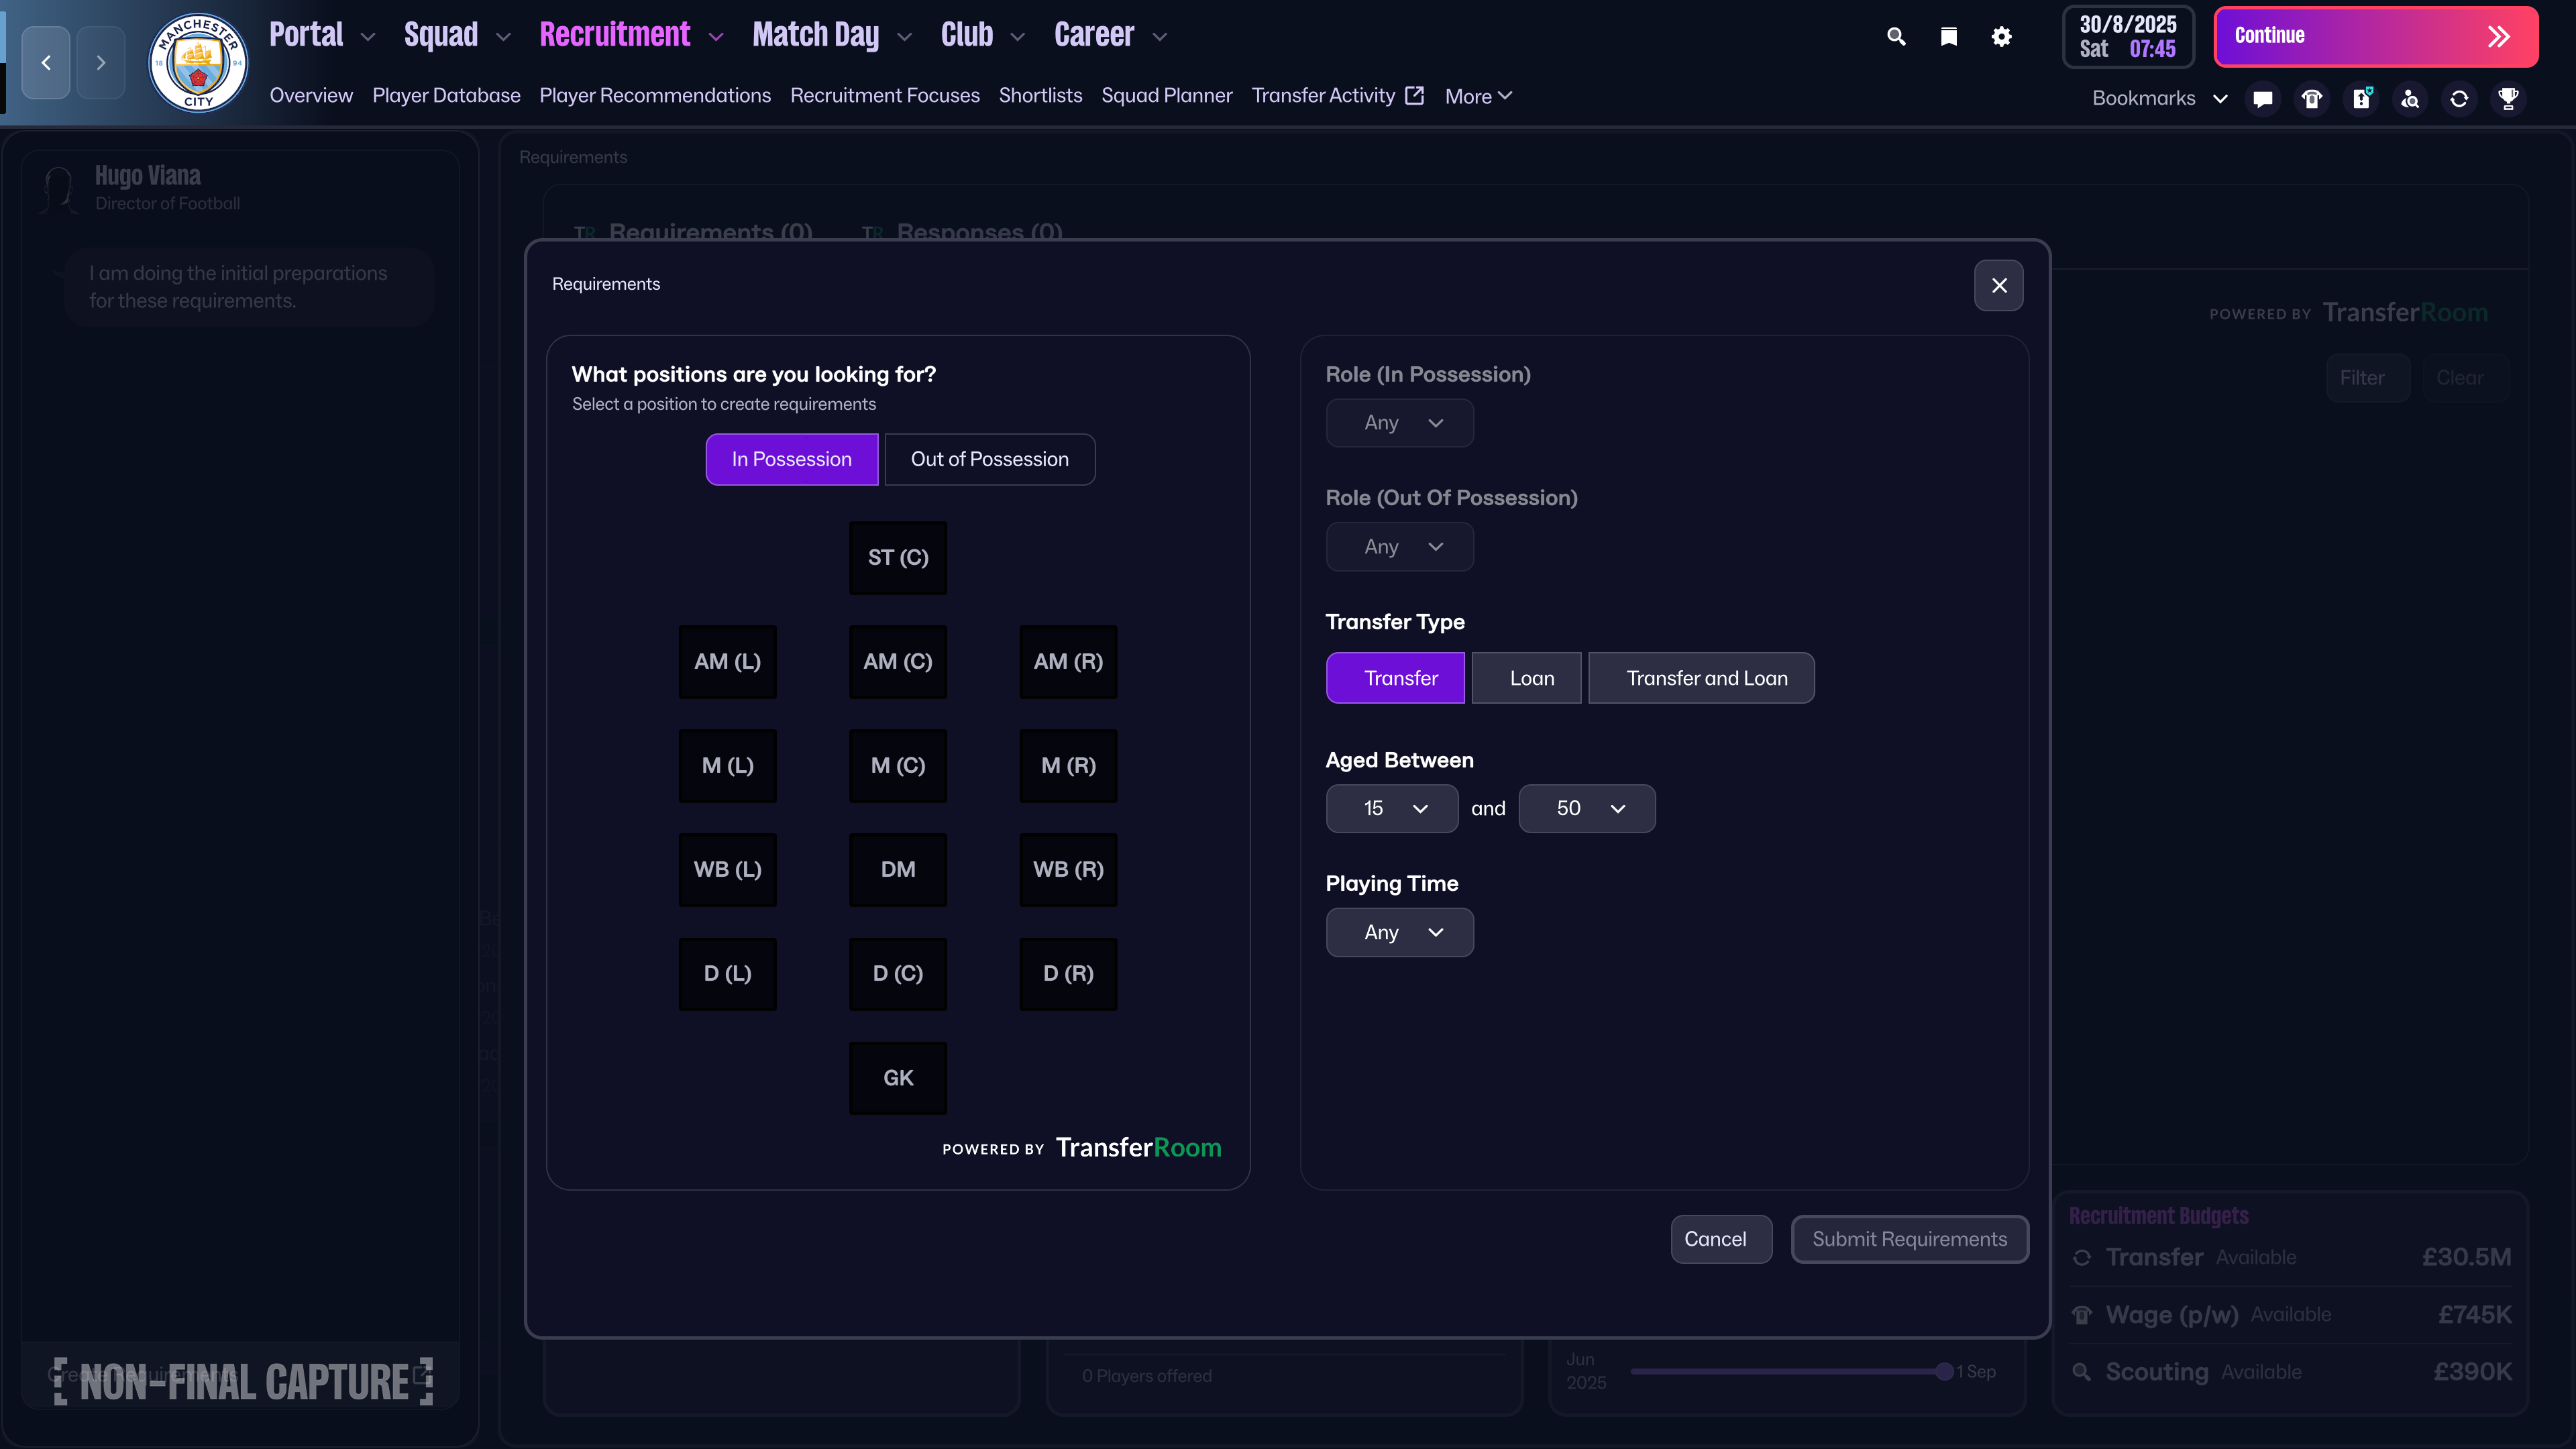The height and width of the screenshot is (1449, 2576).
Task: Click the Manchester City club badge
Action: point(198,63)
